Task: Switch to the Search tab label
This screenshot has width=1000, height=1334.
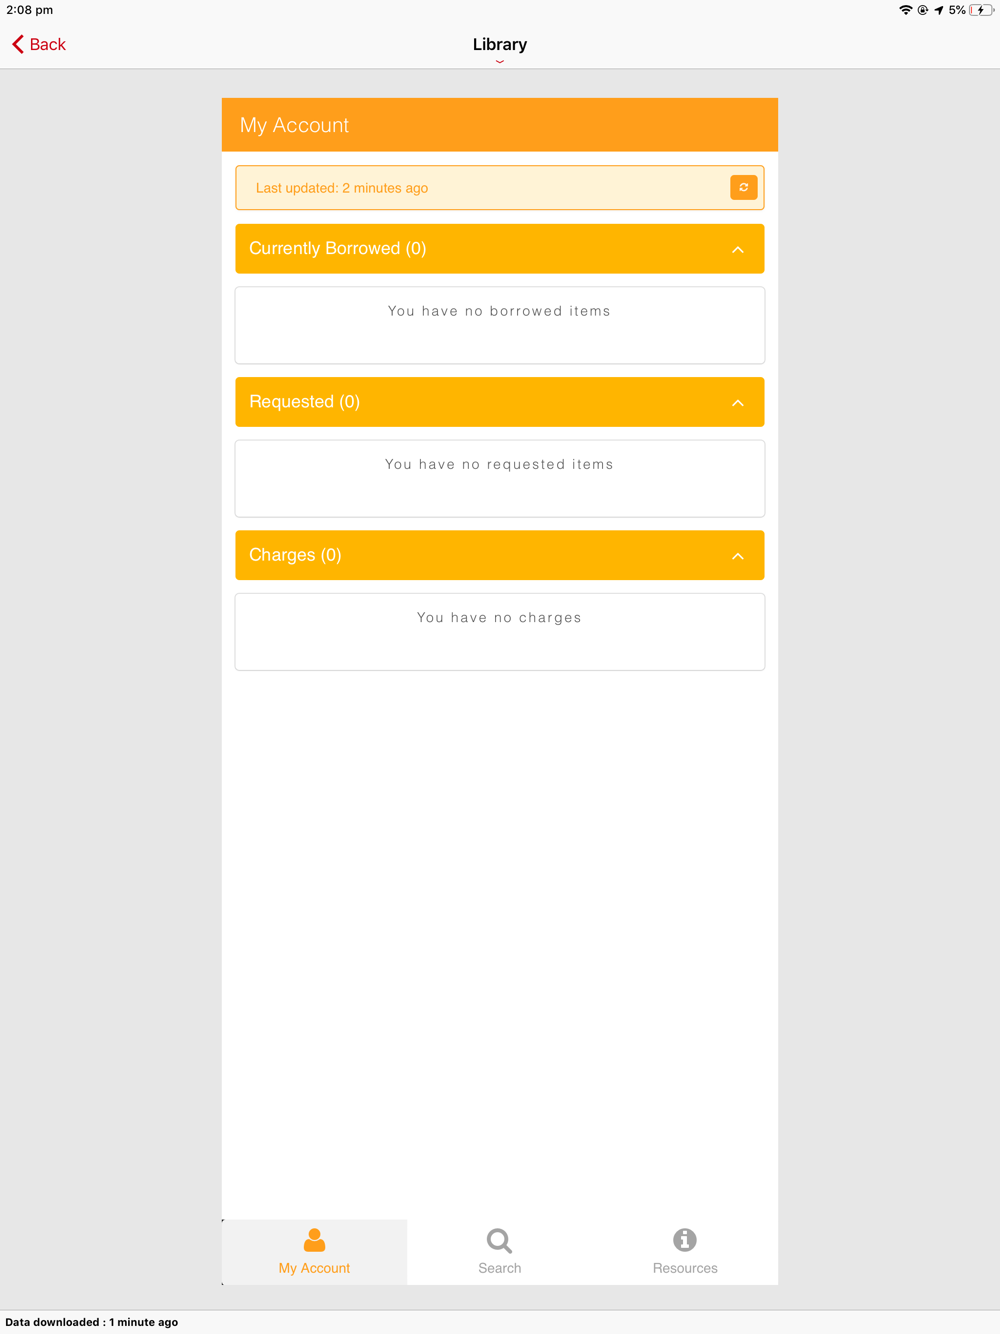Action: tap(499, 1268)
